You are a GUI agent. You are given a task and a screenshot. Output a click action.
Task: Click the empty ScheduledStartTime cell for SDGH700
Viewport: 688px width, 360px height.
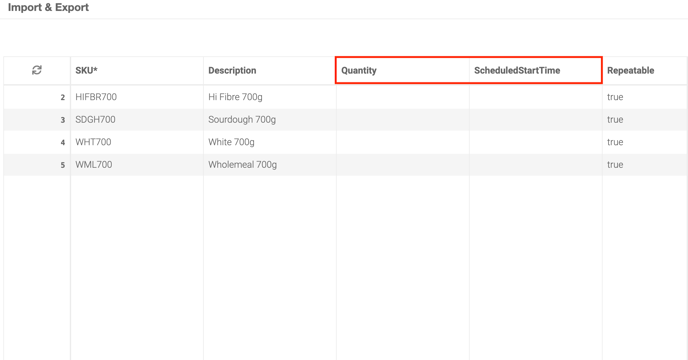[x=536, y=119]
